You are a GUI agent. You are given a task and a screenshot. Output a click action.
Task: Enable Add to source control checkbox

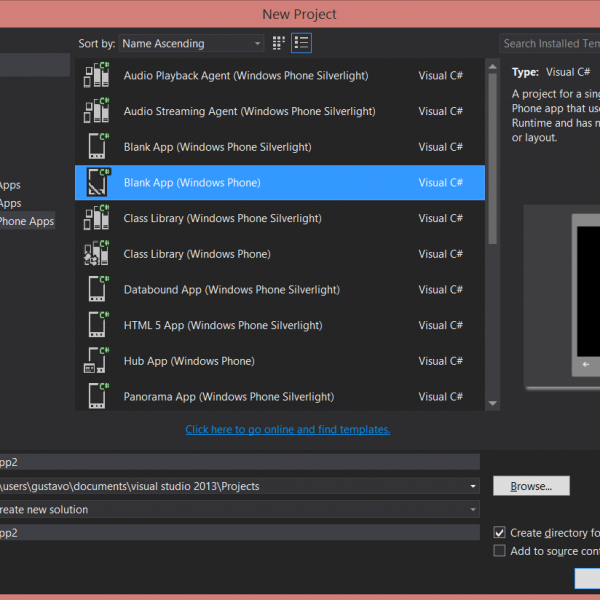tap(499, 551)
